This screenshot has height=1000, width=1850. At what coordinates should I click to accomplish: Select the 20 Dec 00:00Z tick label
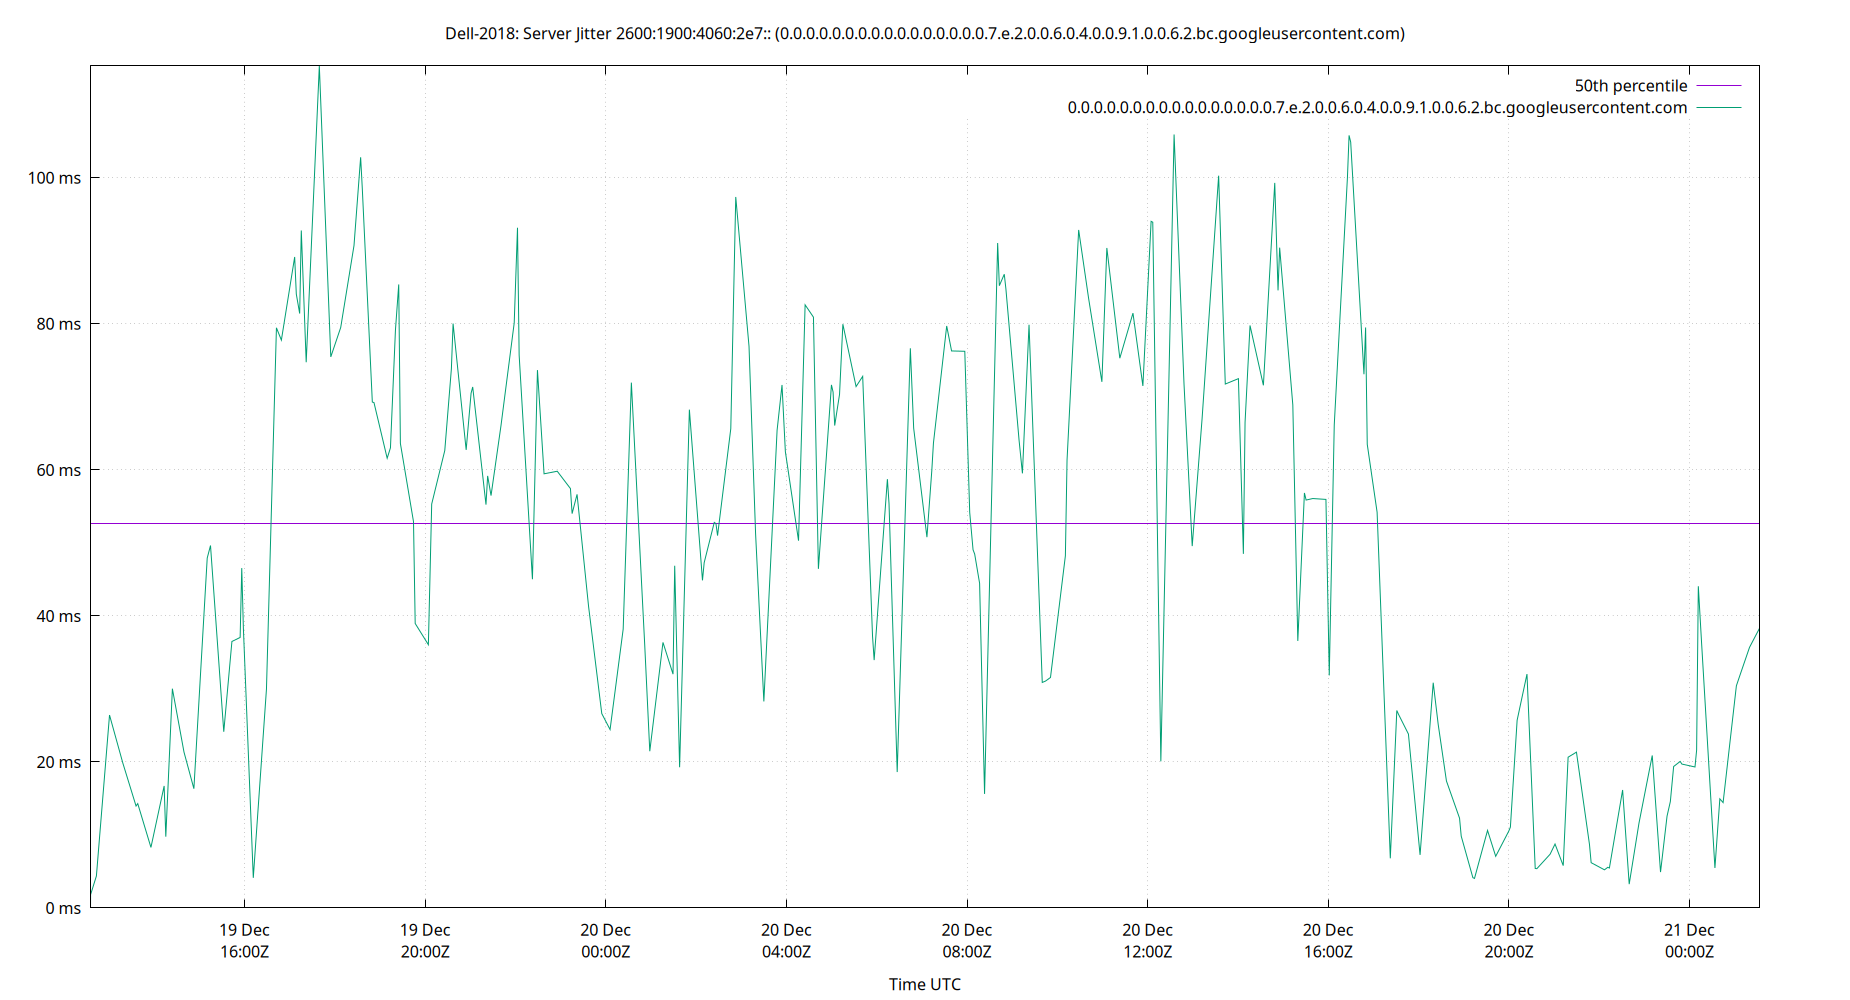coord(605,941)
